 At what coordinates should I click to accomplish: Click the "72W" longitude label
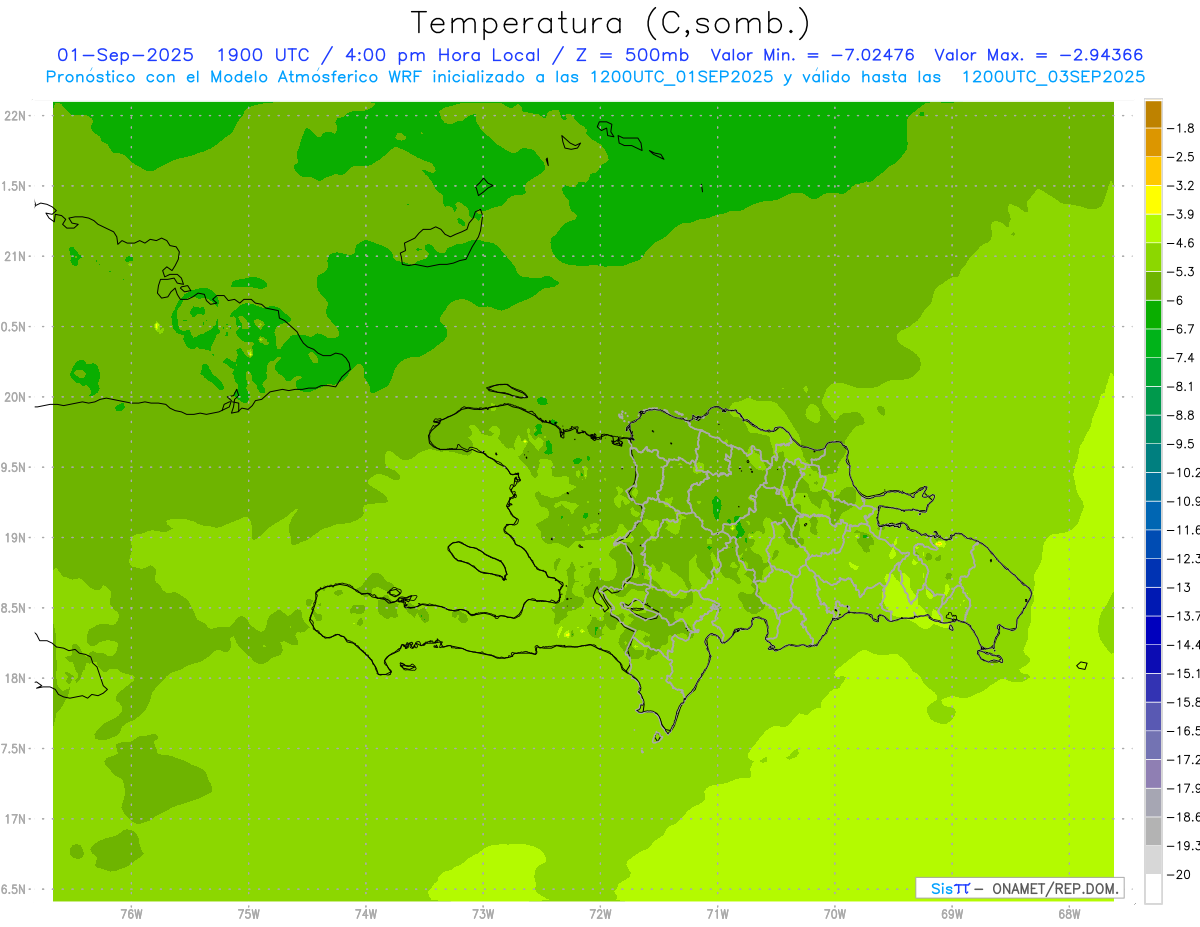[600, 914]
